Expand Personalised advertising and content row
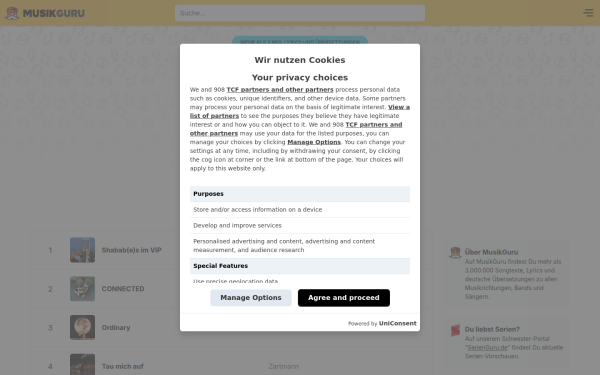 tap(300, 246)
